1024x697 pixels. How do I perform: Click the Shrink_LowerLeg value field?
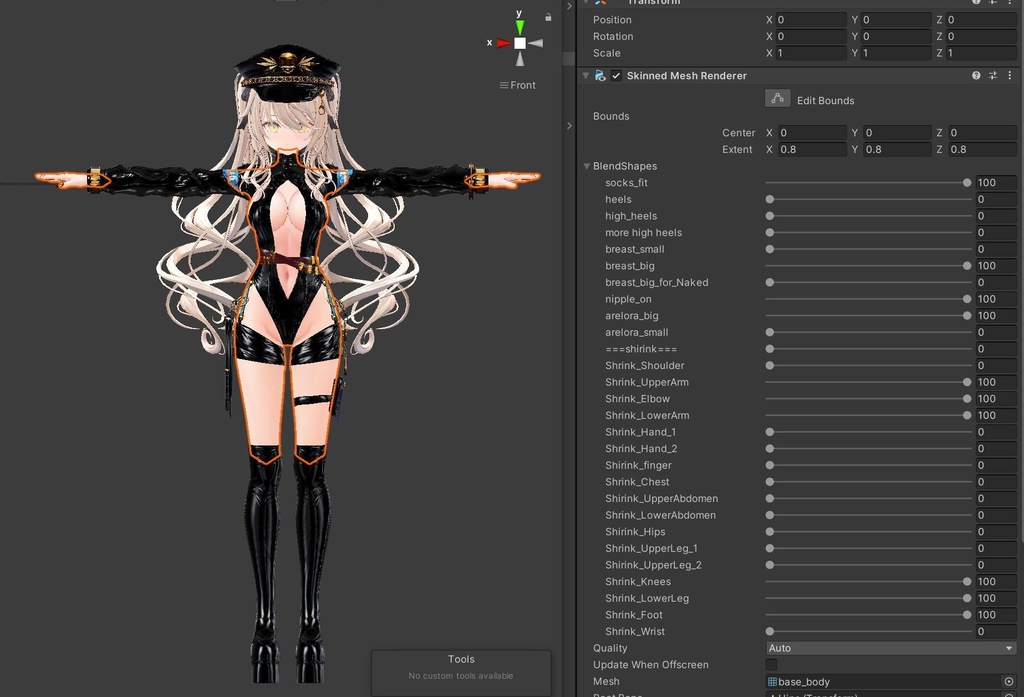point(996,598)
